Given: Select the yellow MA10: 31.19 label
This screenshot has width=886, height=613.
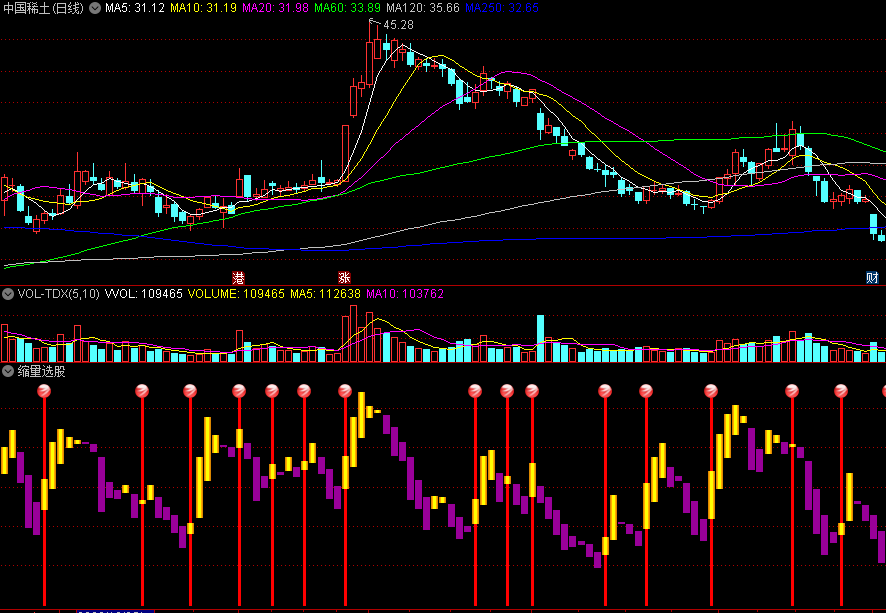Looking at the screenshot, I should 203,8.
